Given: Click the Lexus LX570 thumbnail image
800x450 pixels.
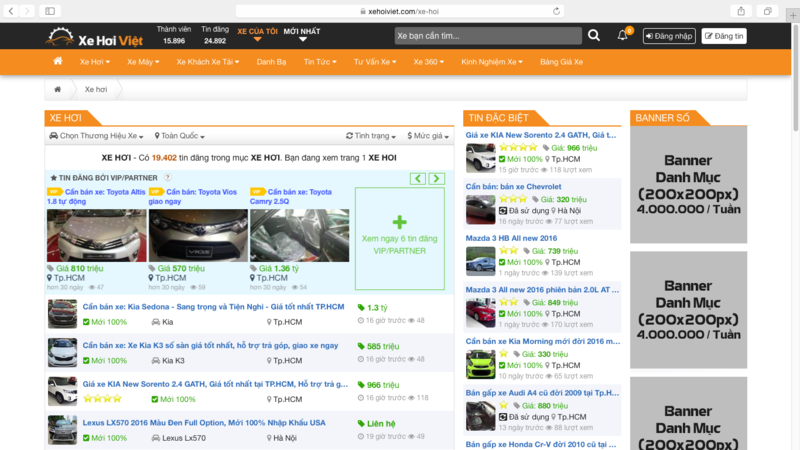Looking at the screenshot, I should pos(62,430).
